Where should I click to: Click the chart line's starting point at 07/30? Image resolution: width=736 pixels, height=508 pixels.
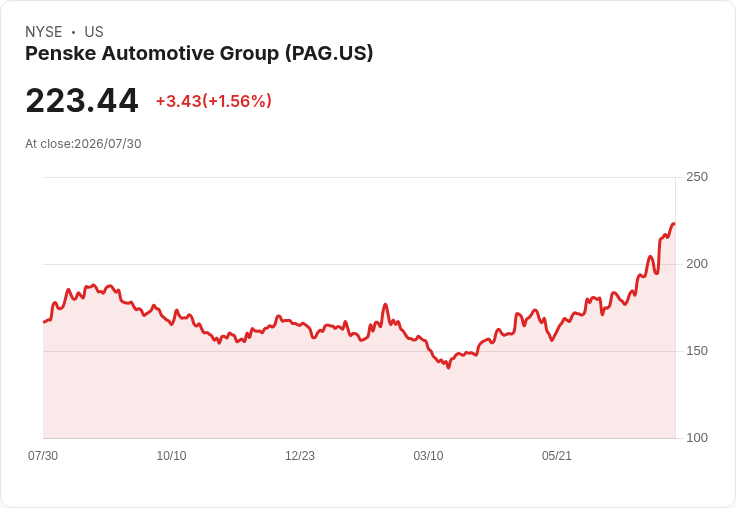(x=44, y=323)
